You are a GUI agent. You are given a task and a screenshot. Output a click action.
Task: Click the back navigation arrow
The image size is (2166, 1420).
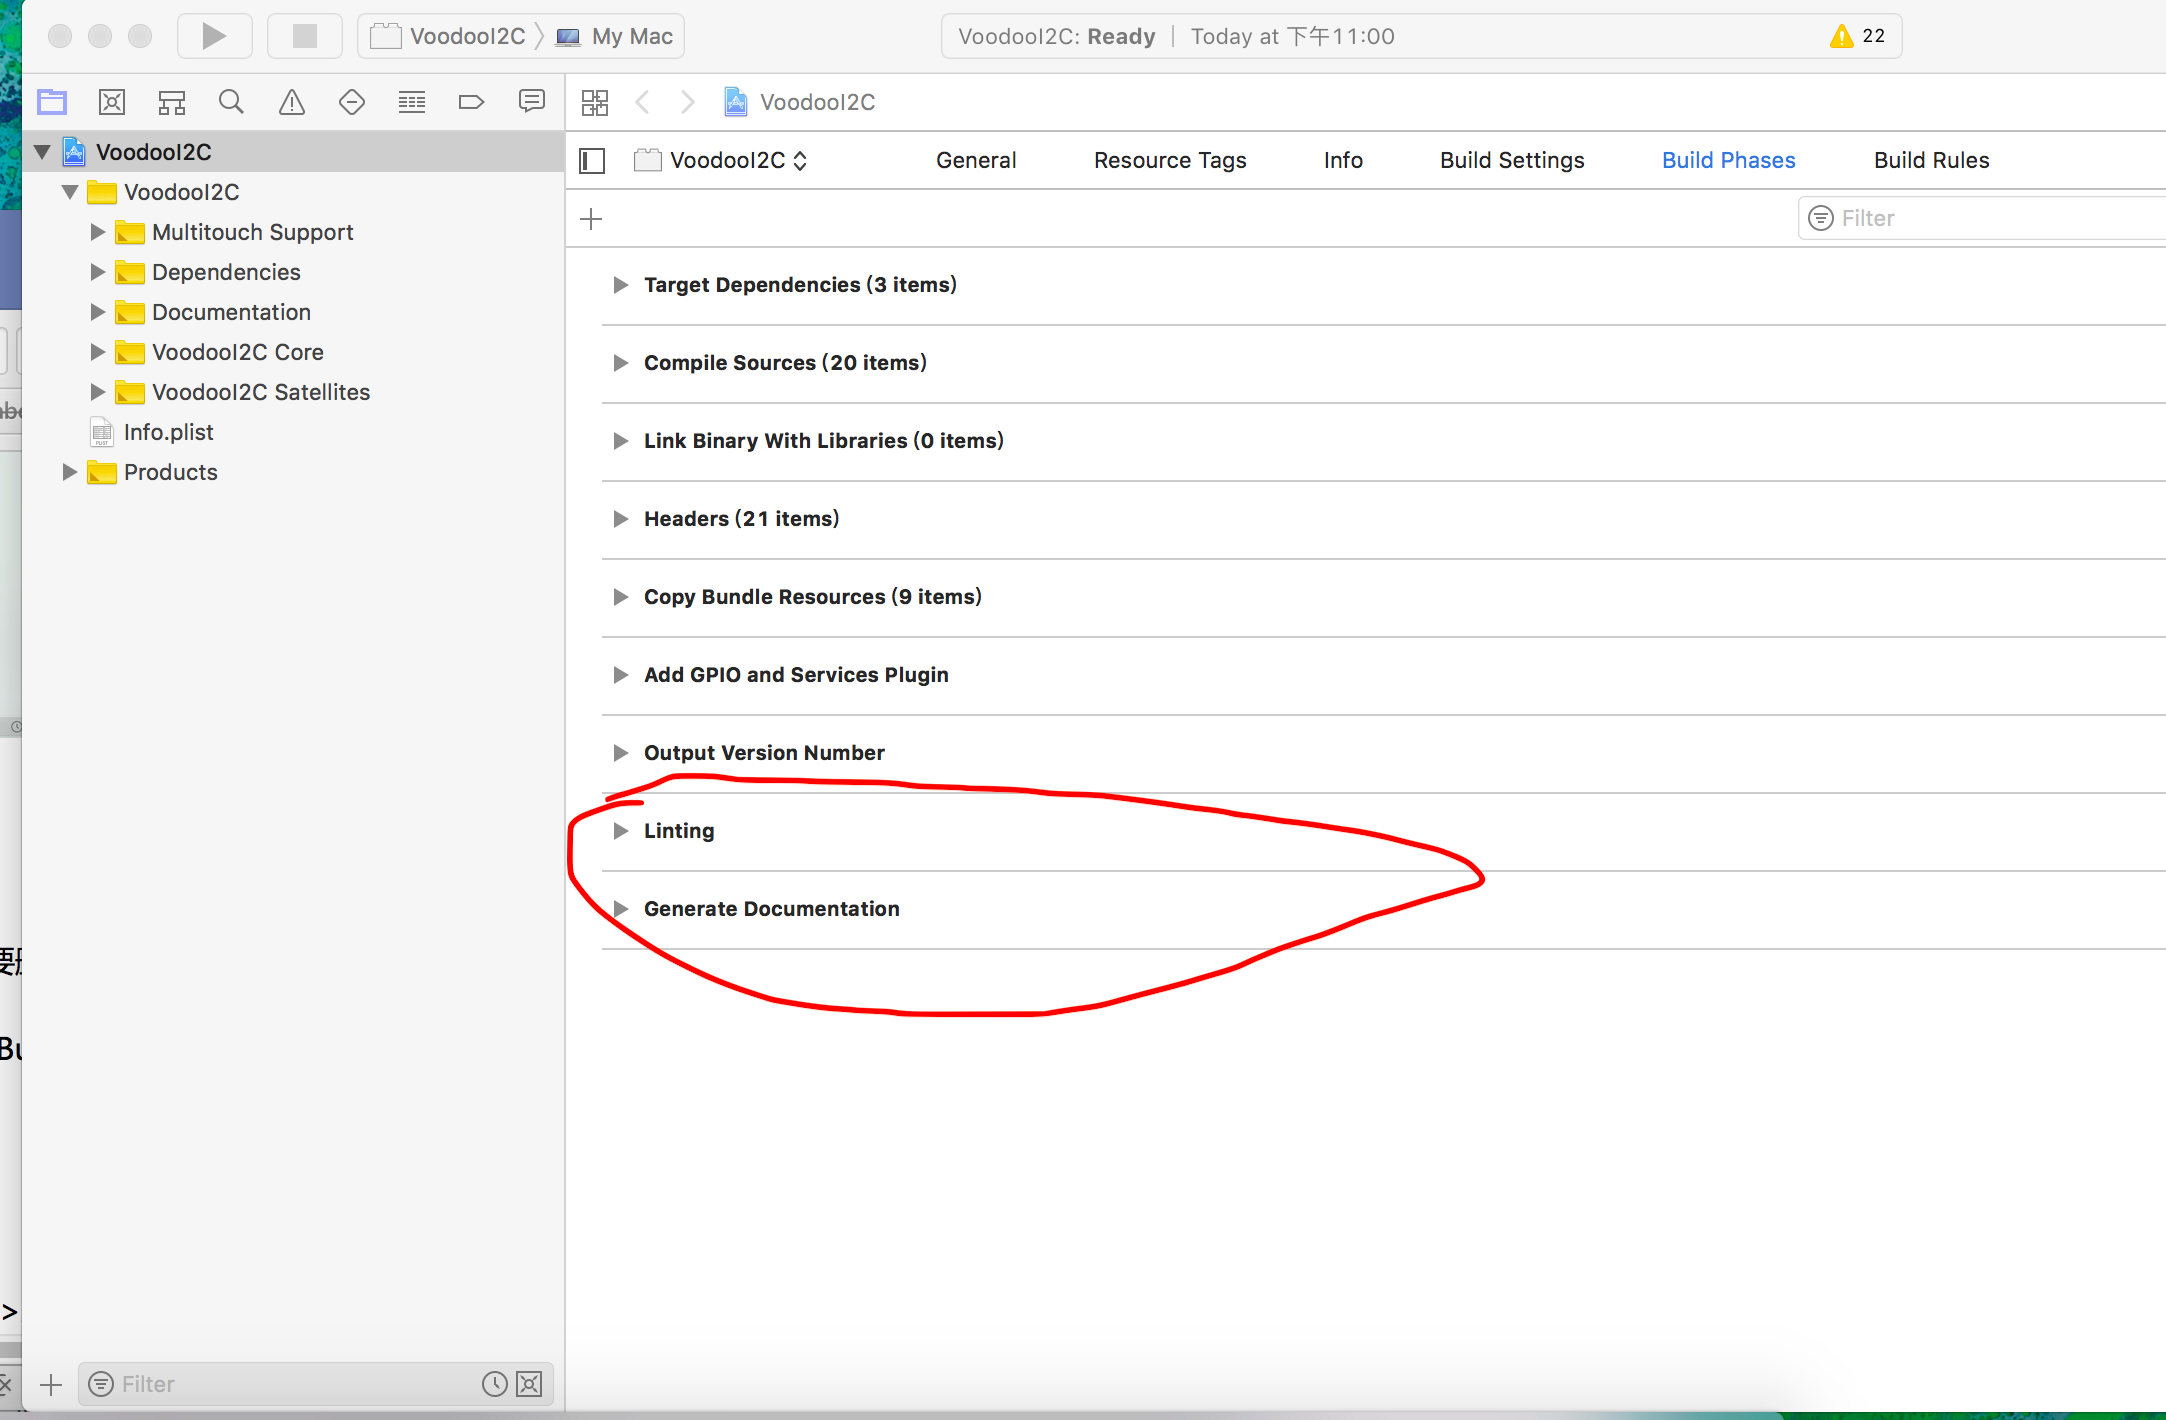point(645,101)
